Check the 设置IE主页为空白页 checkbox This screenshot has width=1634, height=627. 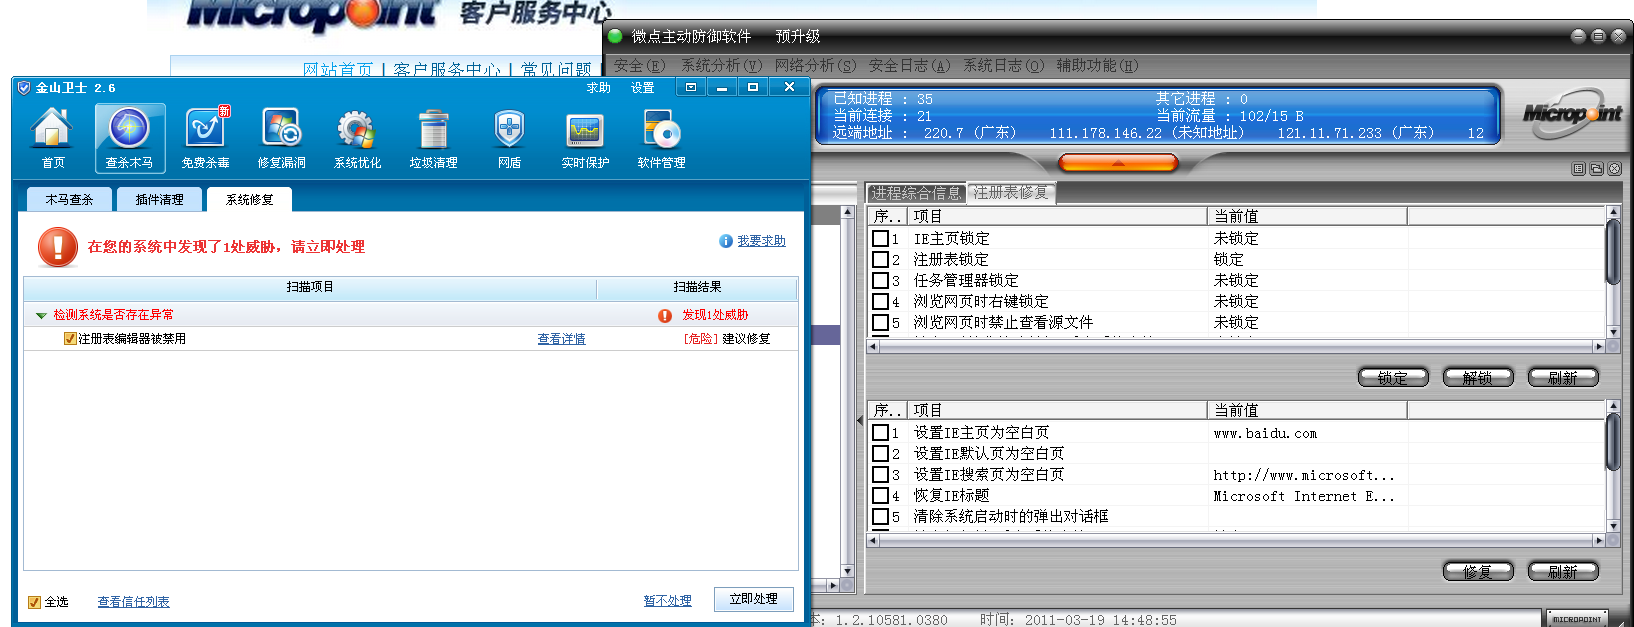[x=880, y=432]
